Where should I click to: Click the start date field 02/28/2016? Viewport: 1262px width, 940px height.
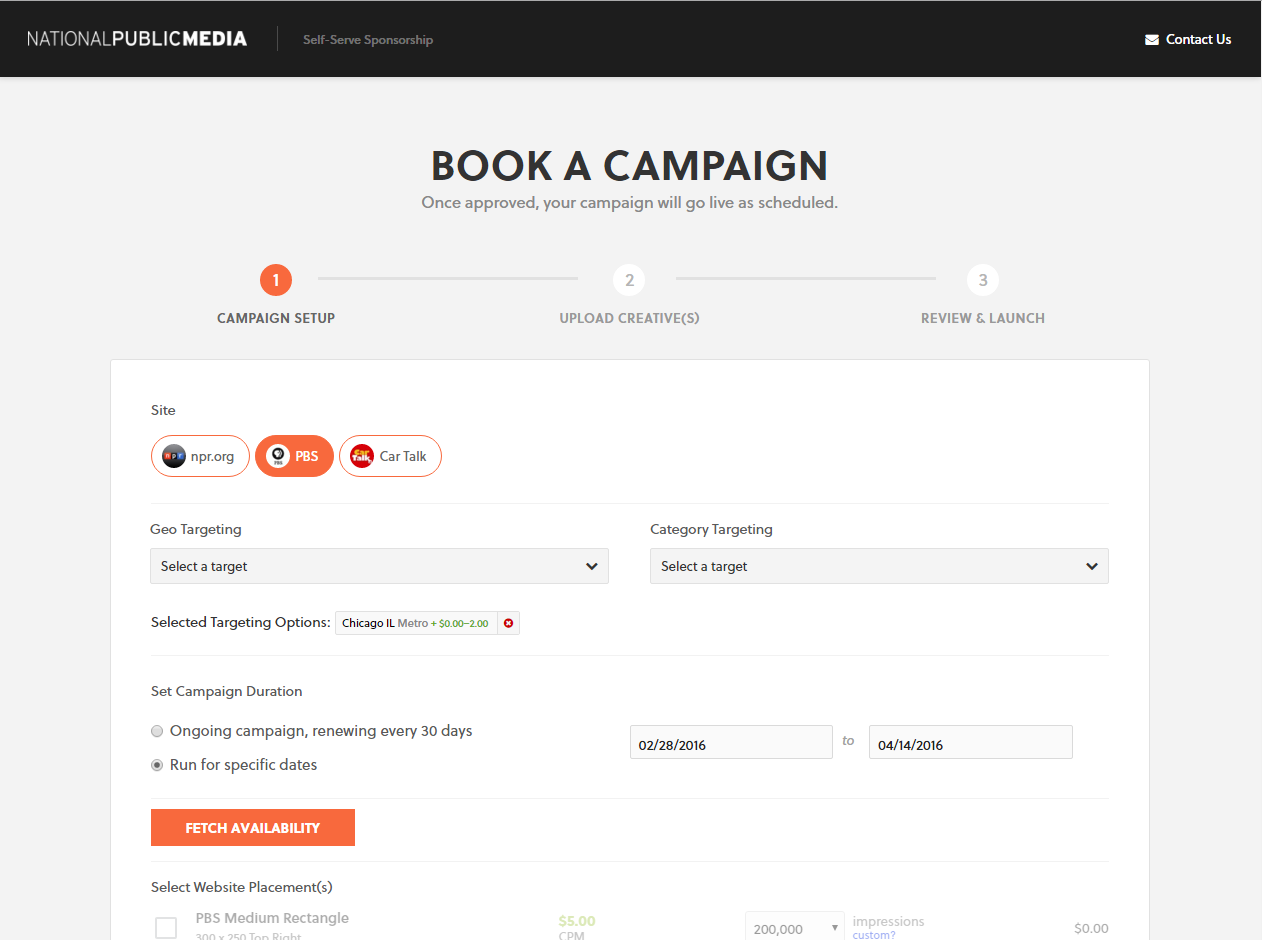(731, 742)
